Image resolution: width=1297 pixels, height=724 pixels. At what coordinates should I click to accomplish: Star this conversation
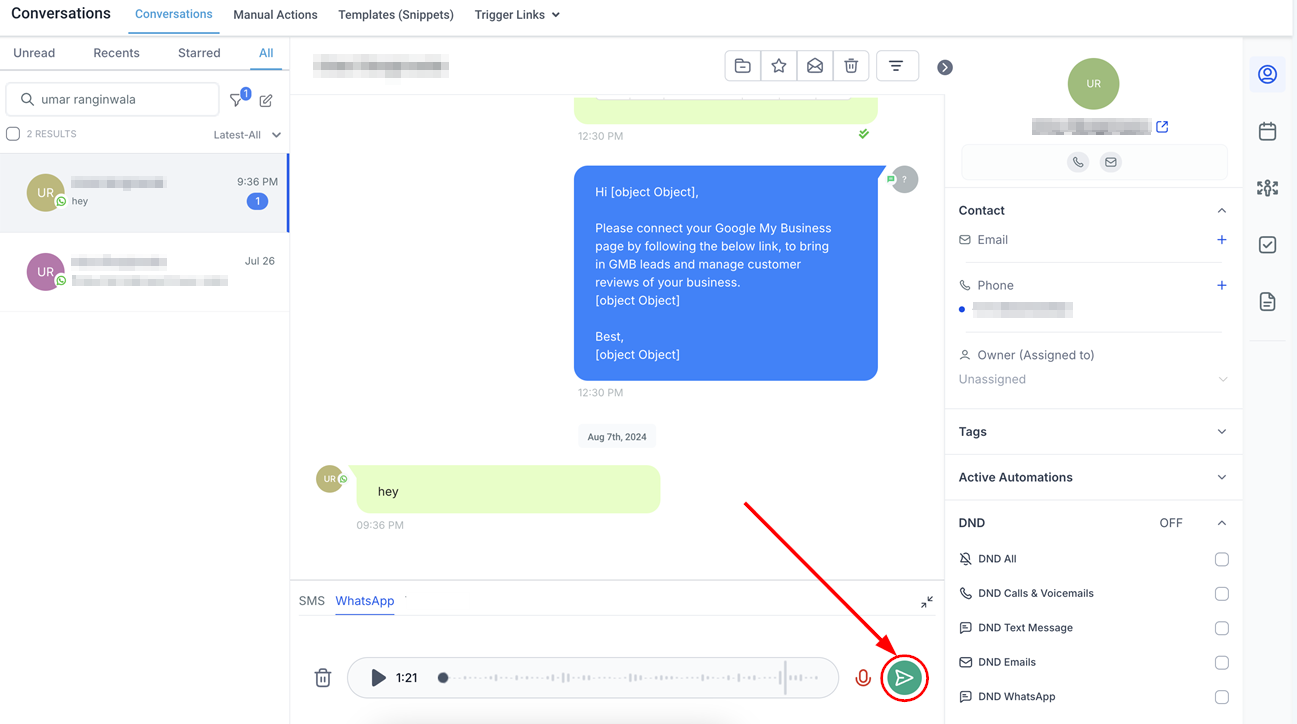(x=779, y=66)
